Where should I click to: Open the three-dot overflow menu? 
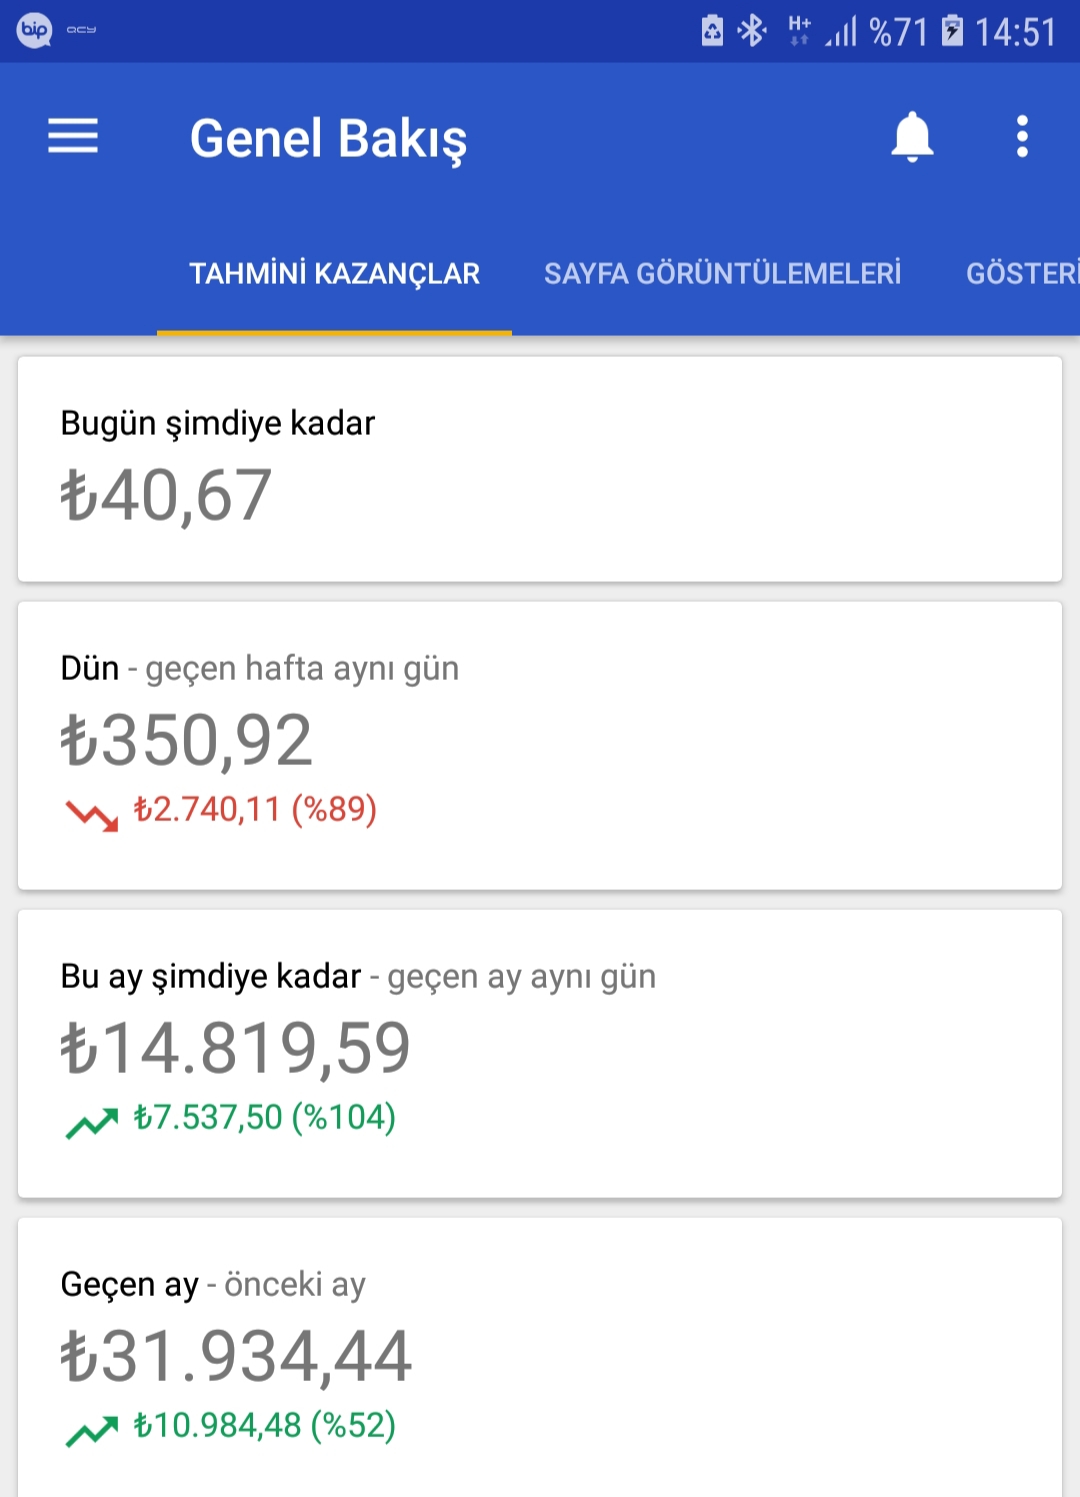(x=1022, y=136)
